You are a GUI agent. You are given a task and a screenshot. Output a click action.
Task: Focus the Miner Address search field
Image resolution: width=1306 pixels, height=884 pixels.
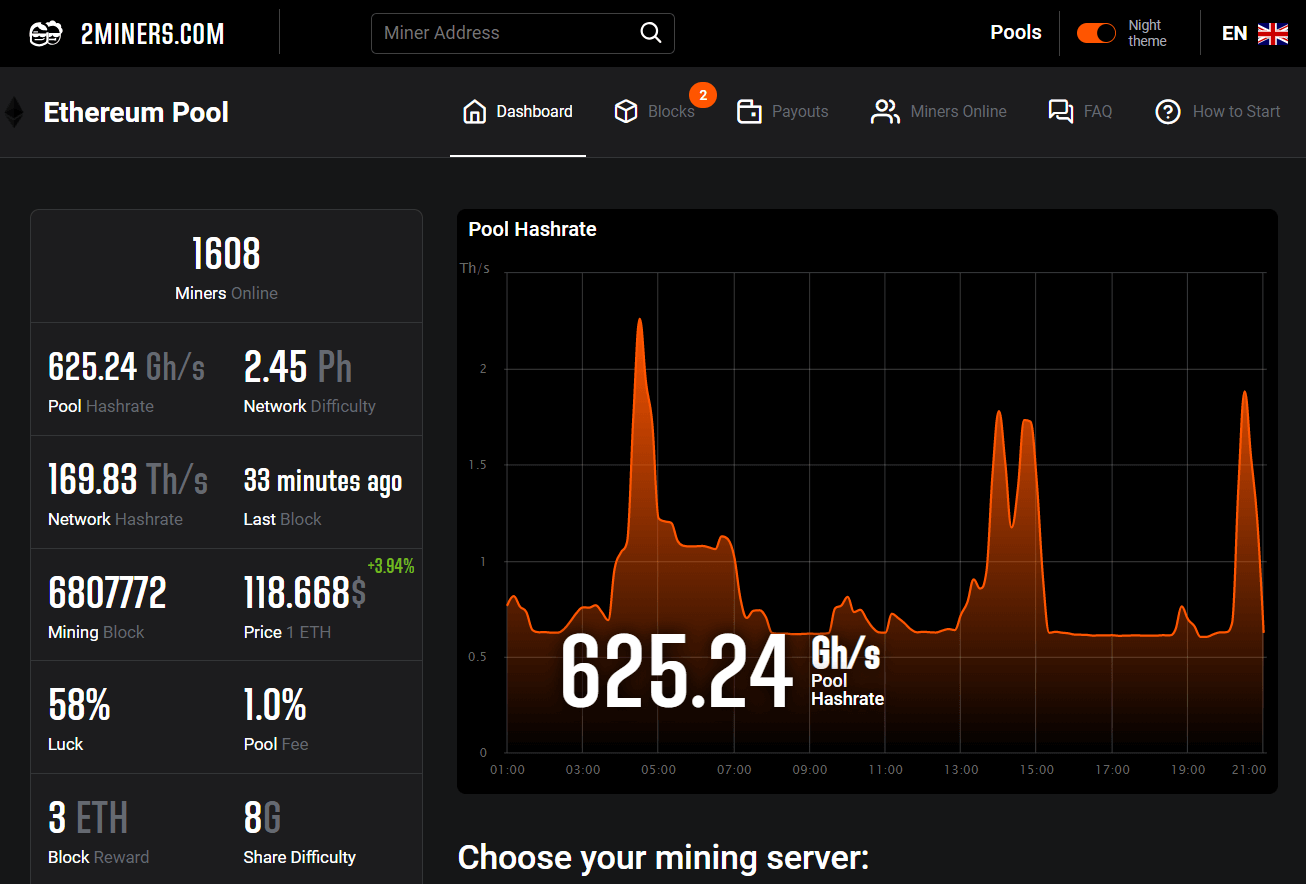(505, 33)
